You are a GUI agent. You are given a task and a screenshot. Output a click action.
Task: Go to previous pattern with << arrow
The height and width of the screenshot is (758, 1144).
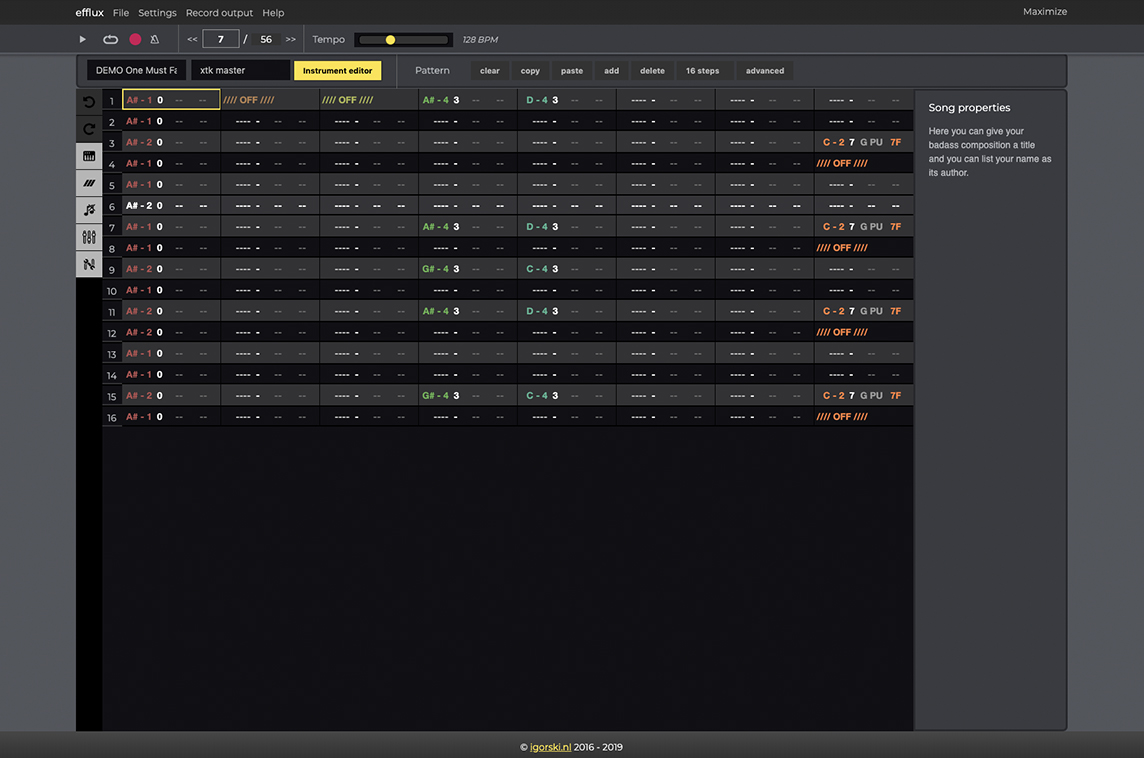click(x=192, y=39)
